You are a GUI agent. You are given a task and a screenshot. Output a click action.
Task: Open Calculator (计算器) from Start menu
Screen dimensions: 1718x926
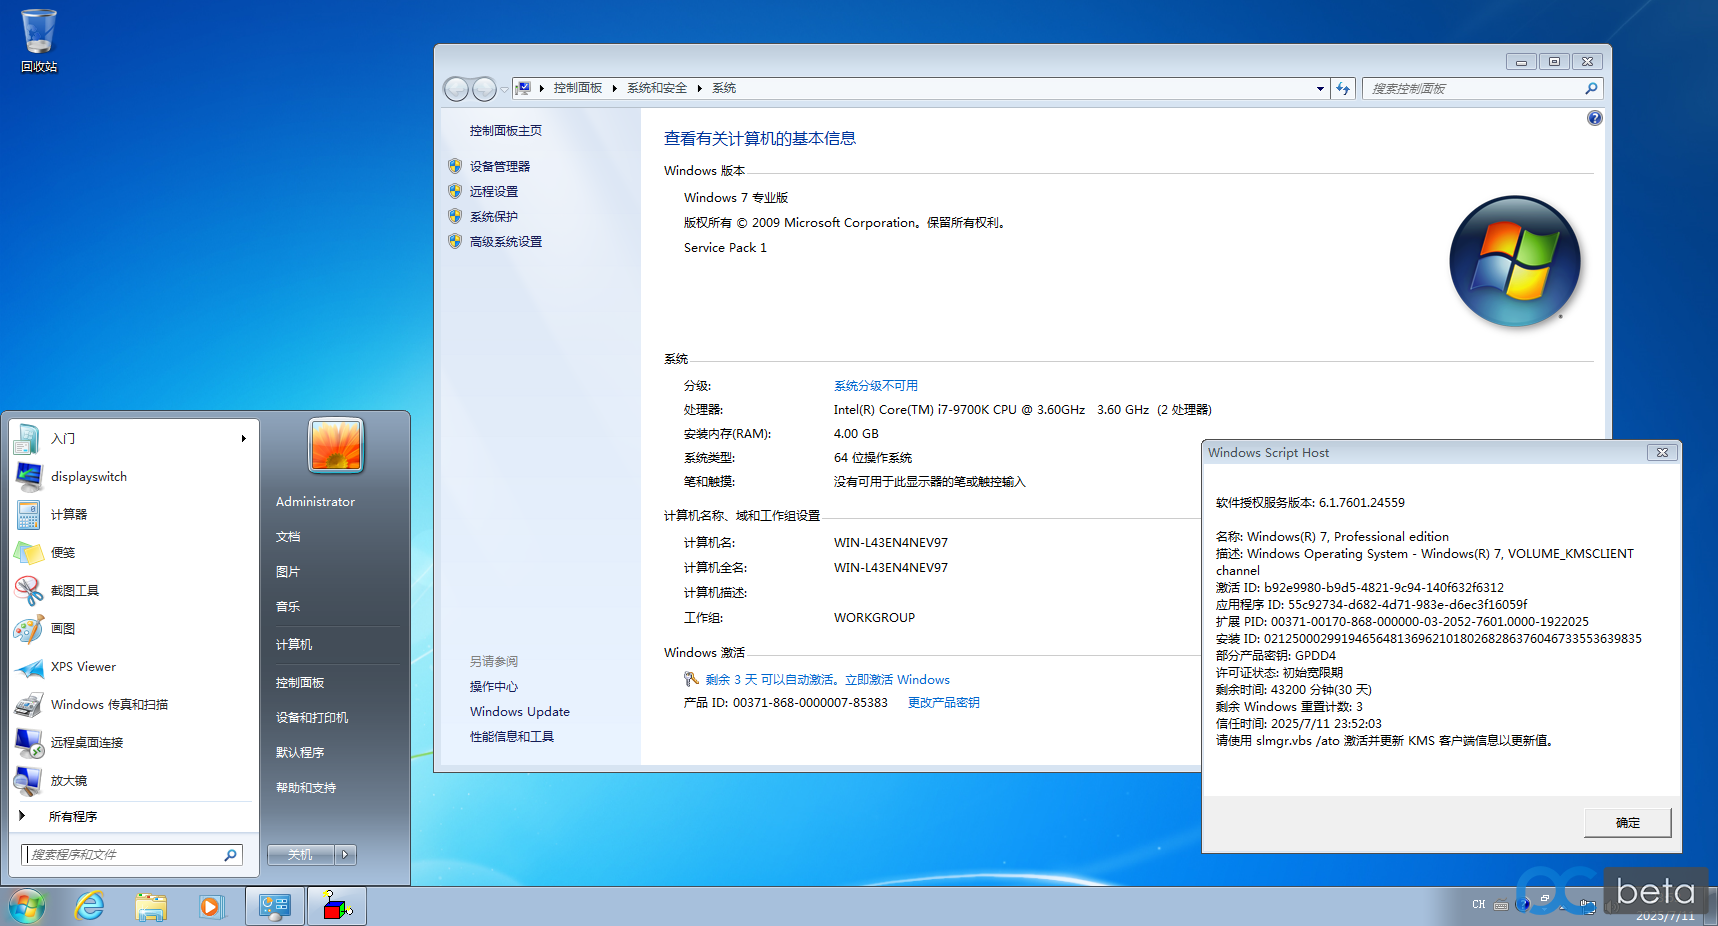pos(69,515)
